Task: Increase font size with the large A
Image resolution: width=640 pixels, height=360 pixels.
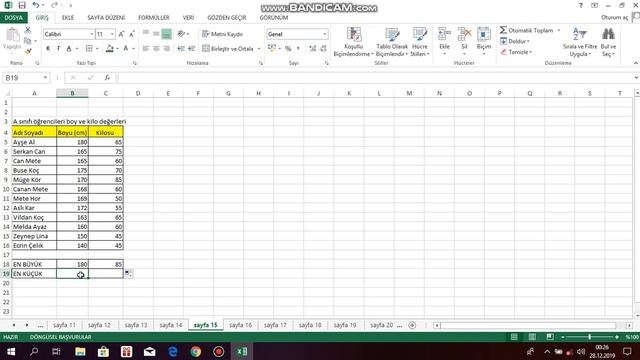Action: (121, 34)
